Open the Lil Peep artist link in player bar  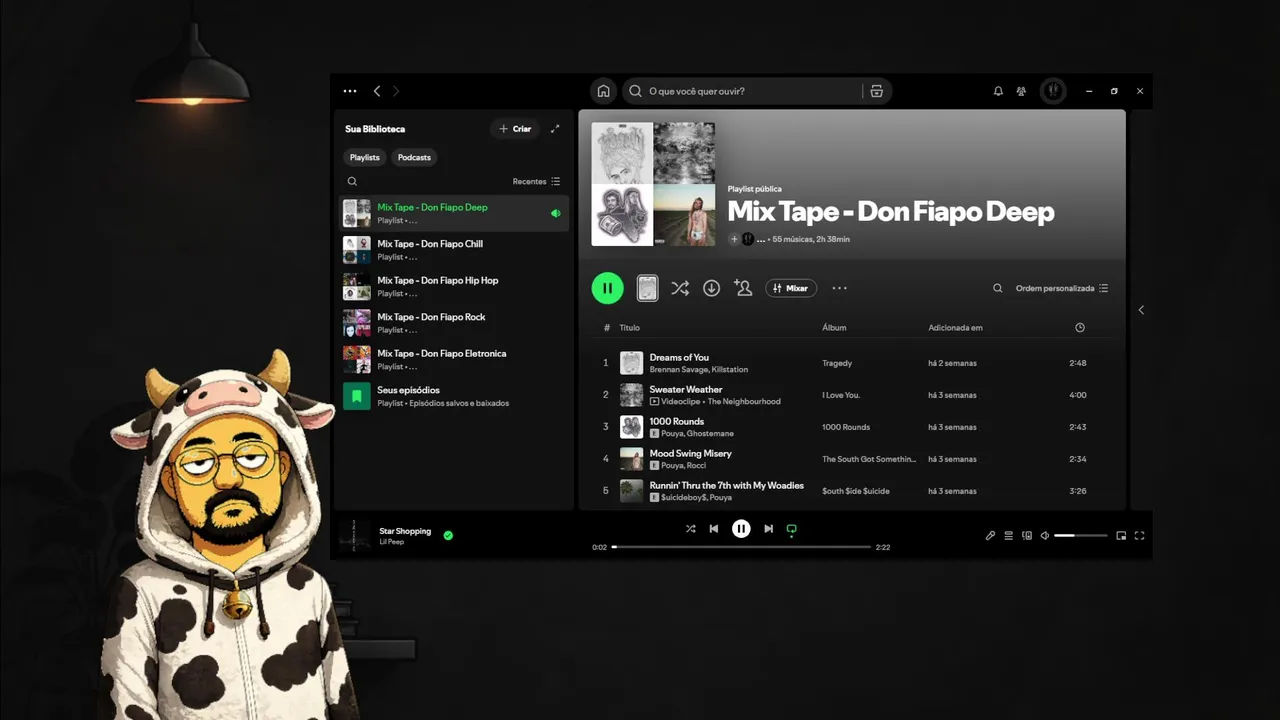coord(391,542)
